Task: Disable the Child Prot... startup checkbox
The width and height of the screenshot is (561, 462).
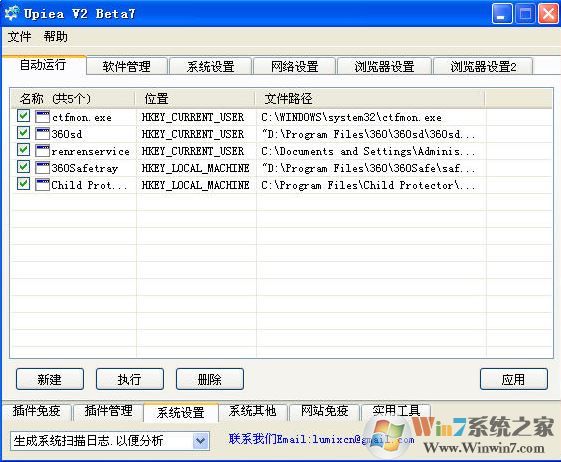Action: pos(23,184)
